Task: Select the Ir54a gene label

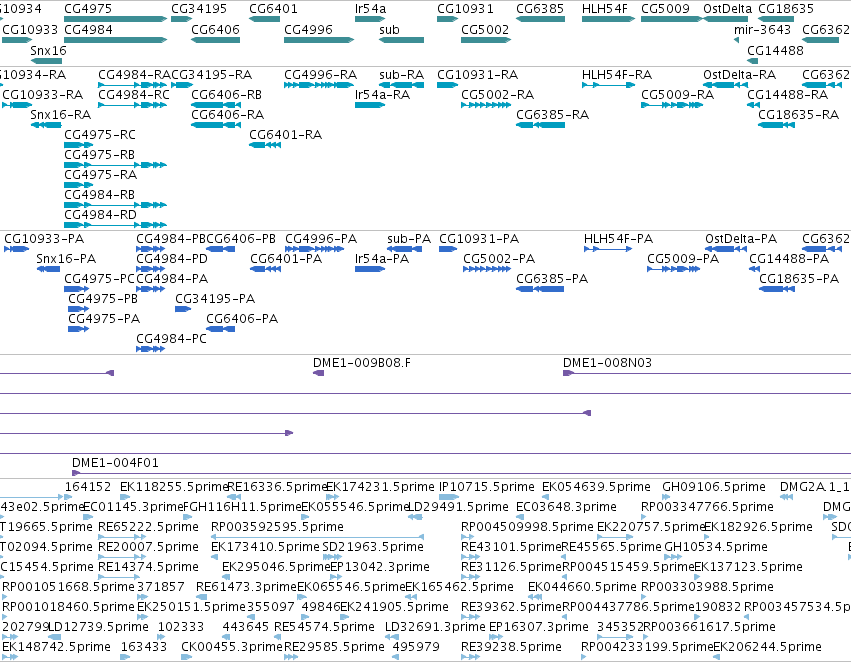Action: pyautogui.click(x=370, y=9)
